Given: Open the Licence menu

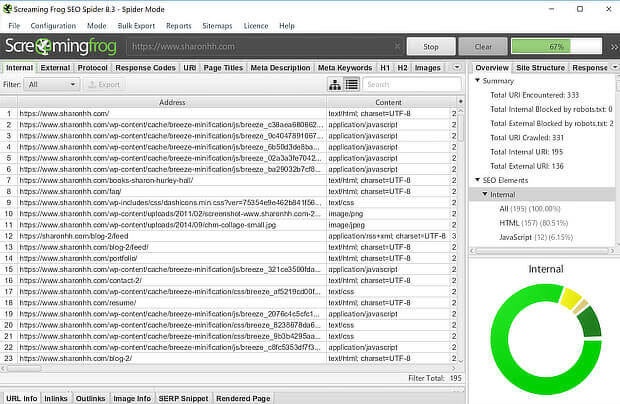Looking at the screenshot, I should click(256, 26).
